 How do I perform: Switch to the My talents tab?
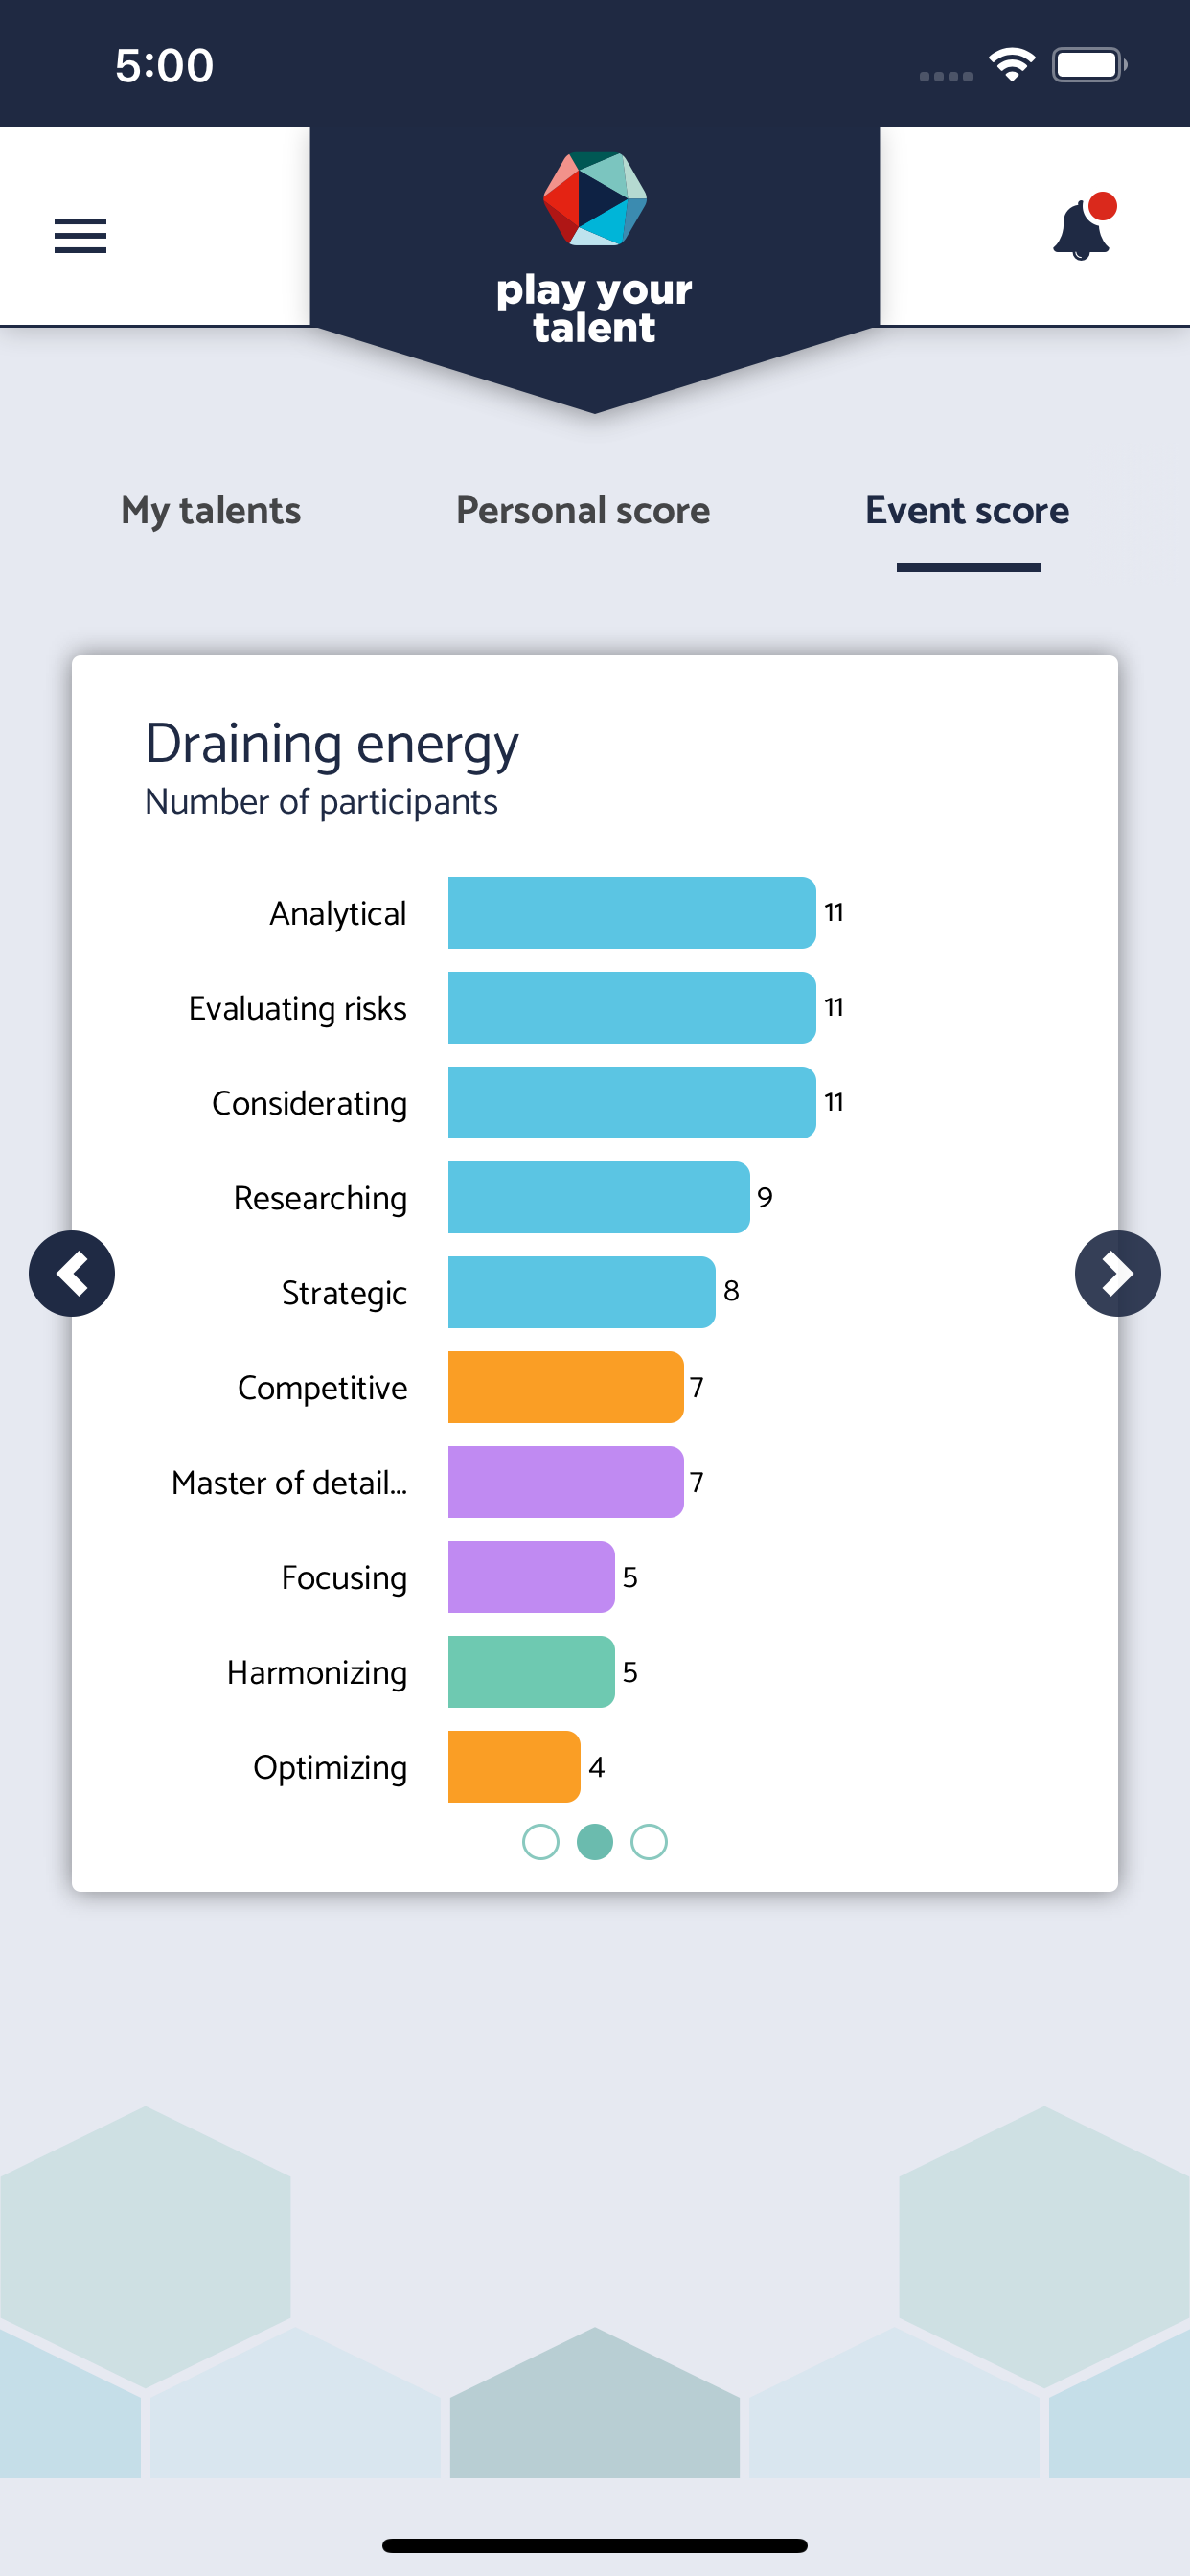(211, 511)
